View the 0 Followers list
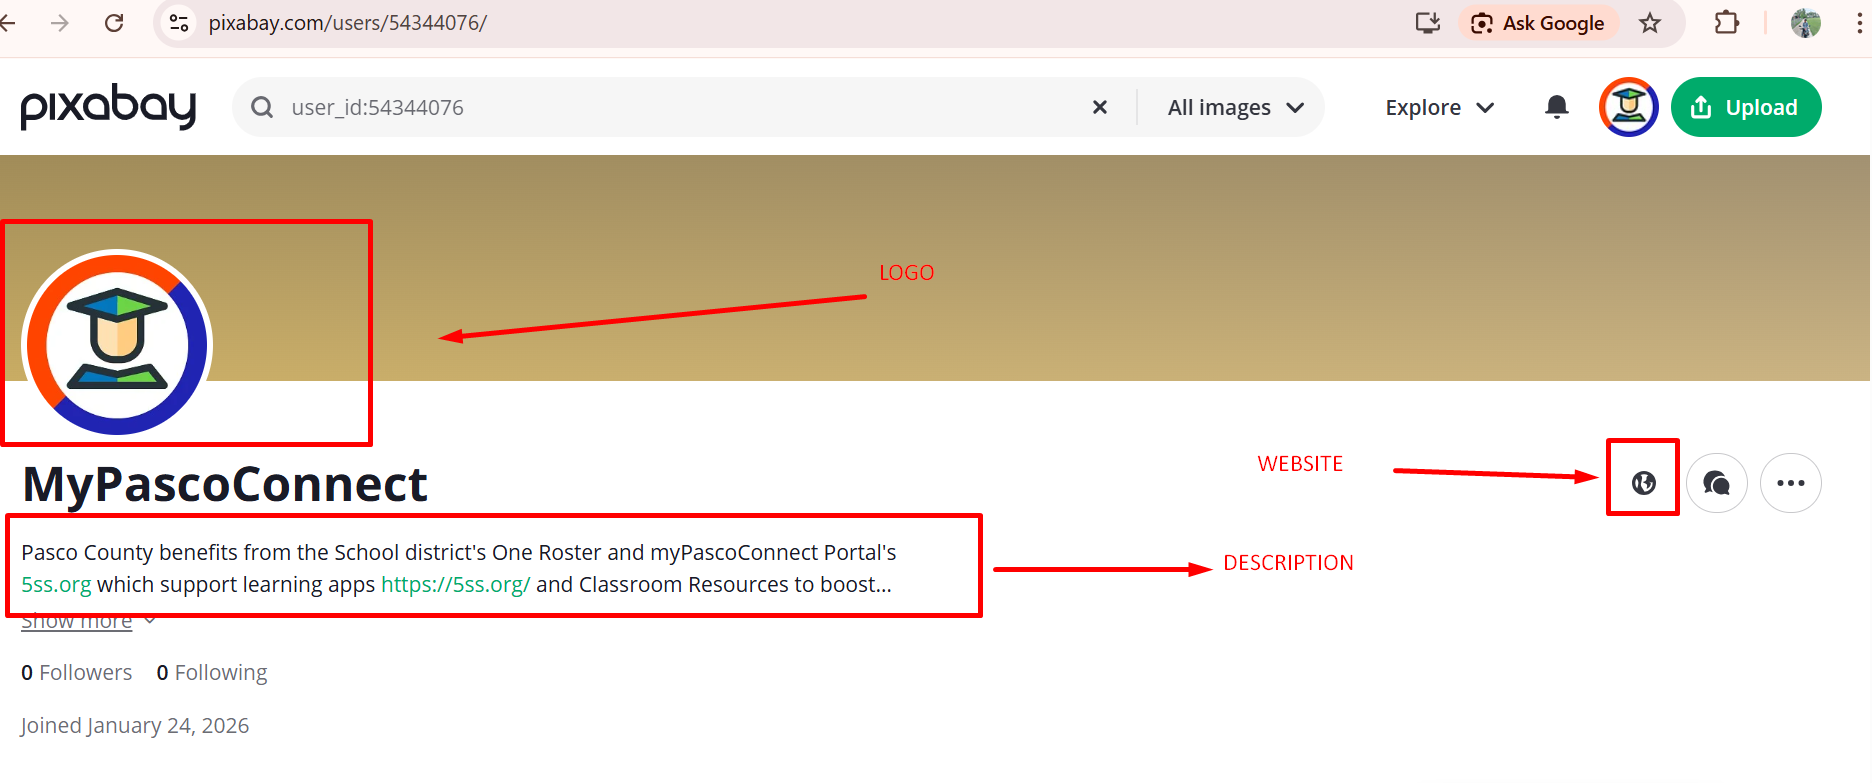 pos(77,673)
